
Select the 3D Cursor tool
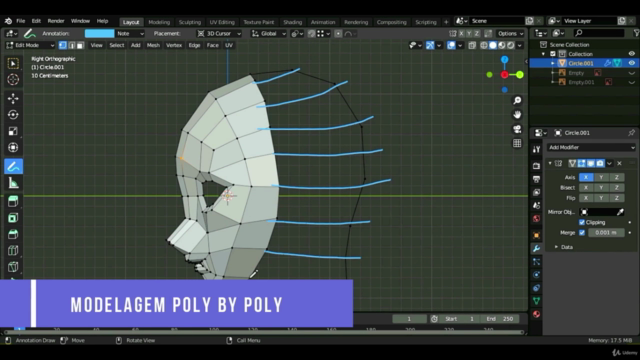pyautogui.click(x=13, y=79)
